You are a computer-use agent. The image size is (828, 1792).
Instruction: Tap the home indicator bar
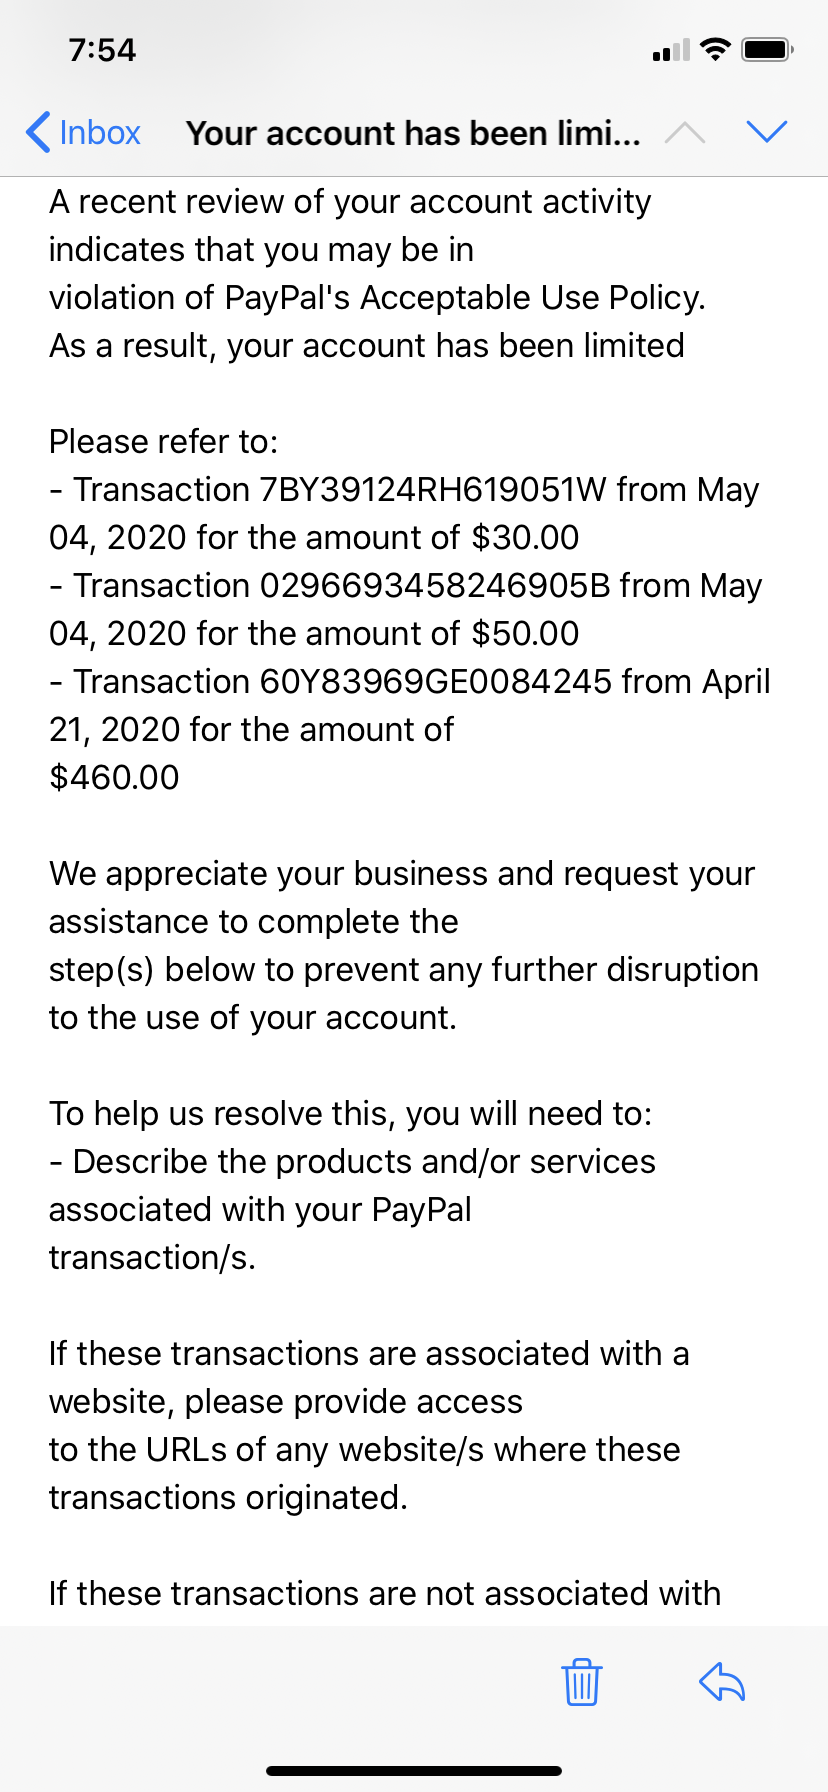pyautogui.click(x=414, y=1771)
